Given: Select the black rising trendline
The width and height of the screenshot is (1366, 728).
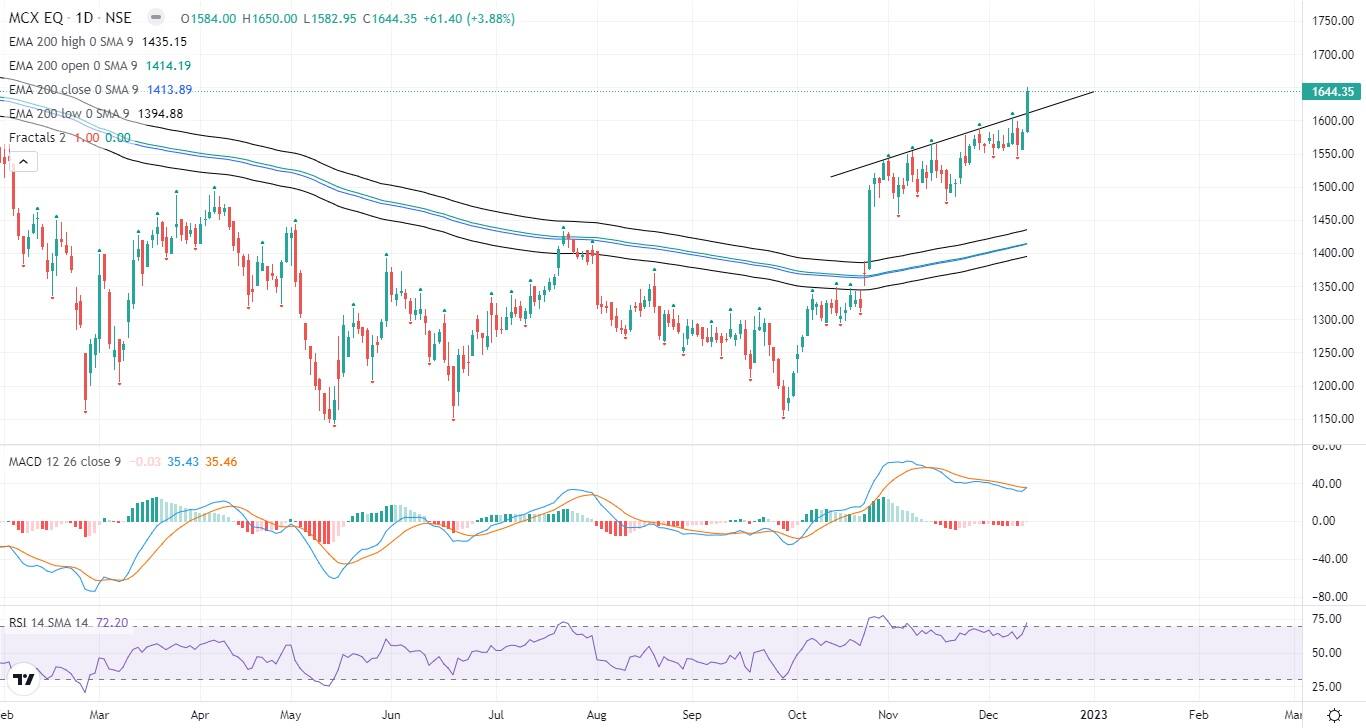Looking at the screenshot, I should coord(962,134).
